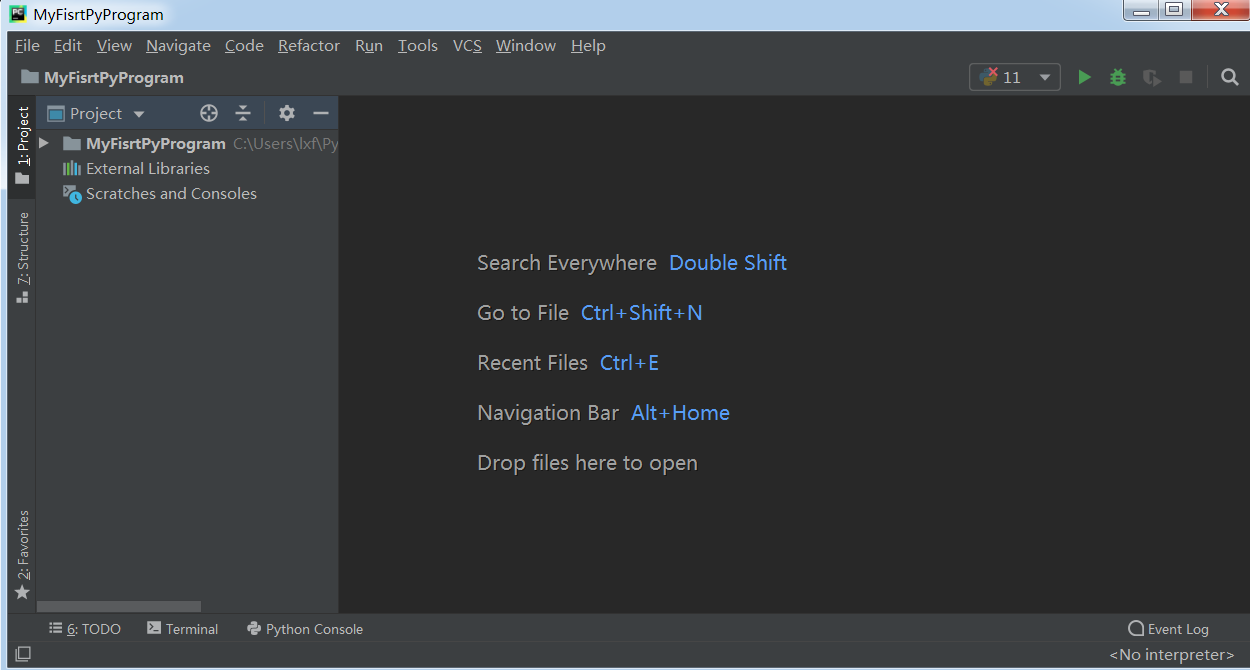Toggle tool window bars icon at bottom-left corner
The image size is (1250, 670).
(x=23, y=654)
